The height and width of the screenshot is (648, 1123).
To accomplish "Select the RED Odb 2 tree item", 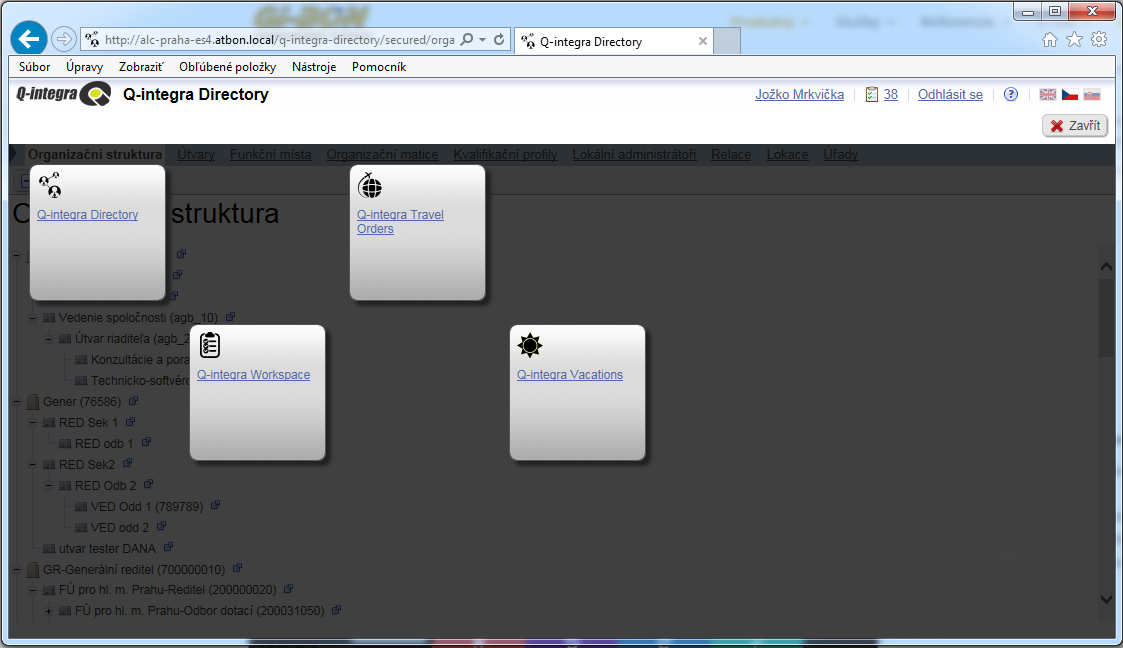I will [x=105, y=485].
